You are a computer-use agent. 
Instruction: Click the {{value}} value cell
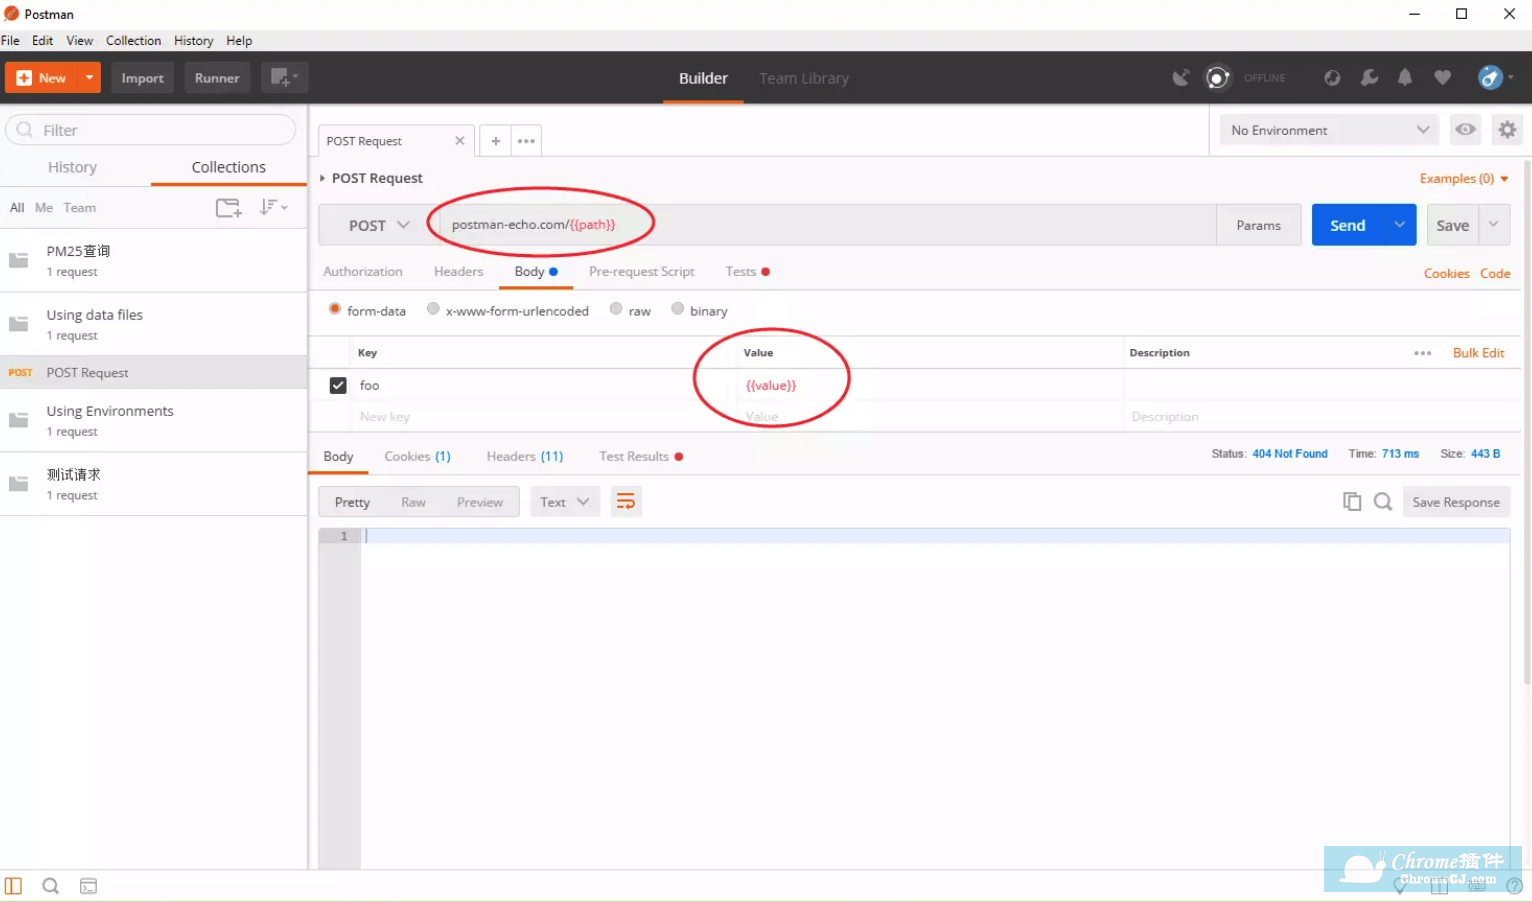click(x=929, y=385)
